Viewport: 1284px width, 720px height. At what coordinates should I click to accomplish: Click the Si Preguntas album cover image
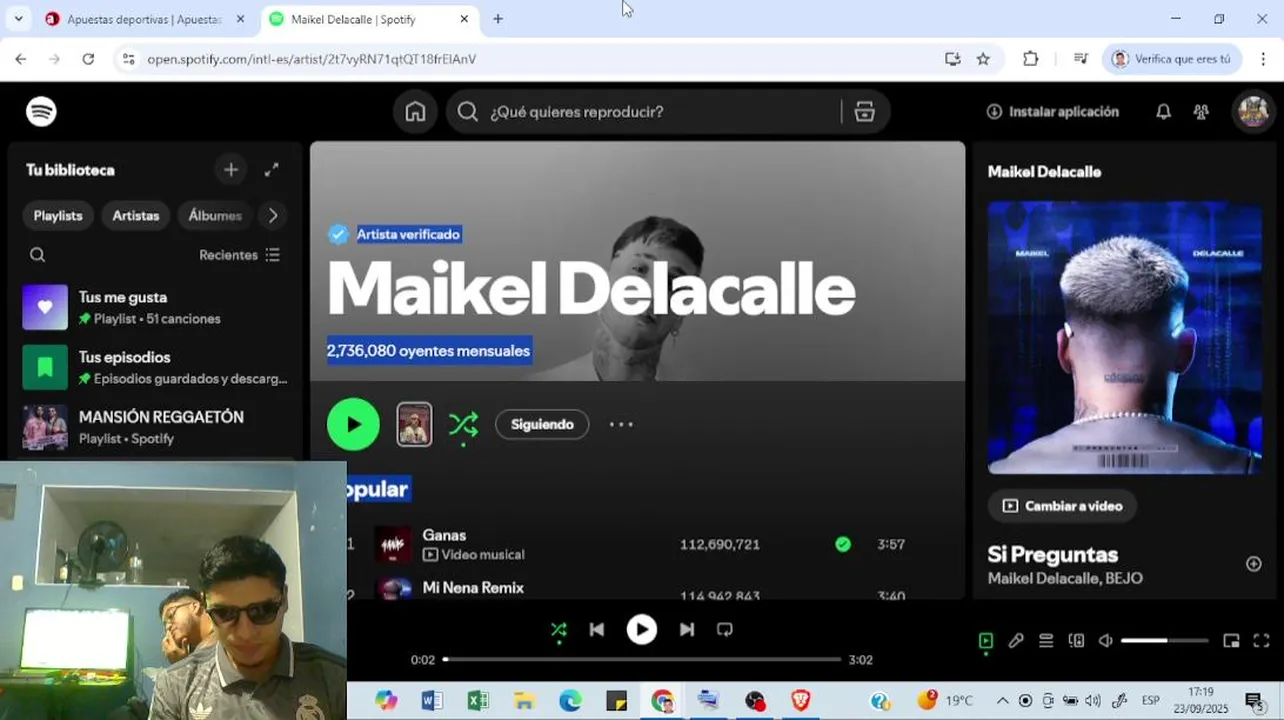point(1125,337)
